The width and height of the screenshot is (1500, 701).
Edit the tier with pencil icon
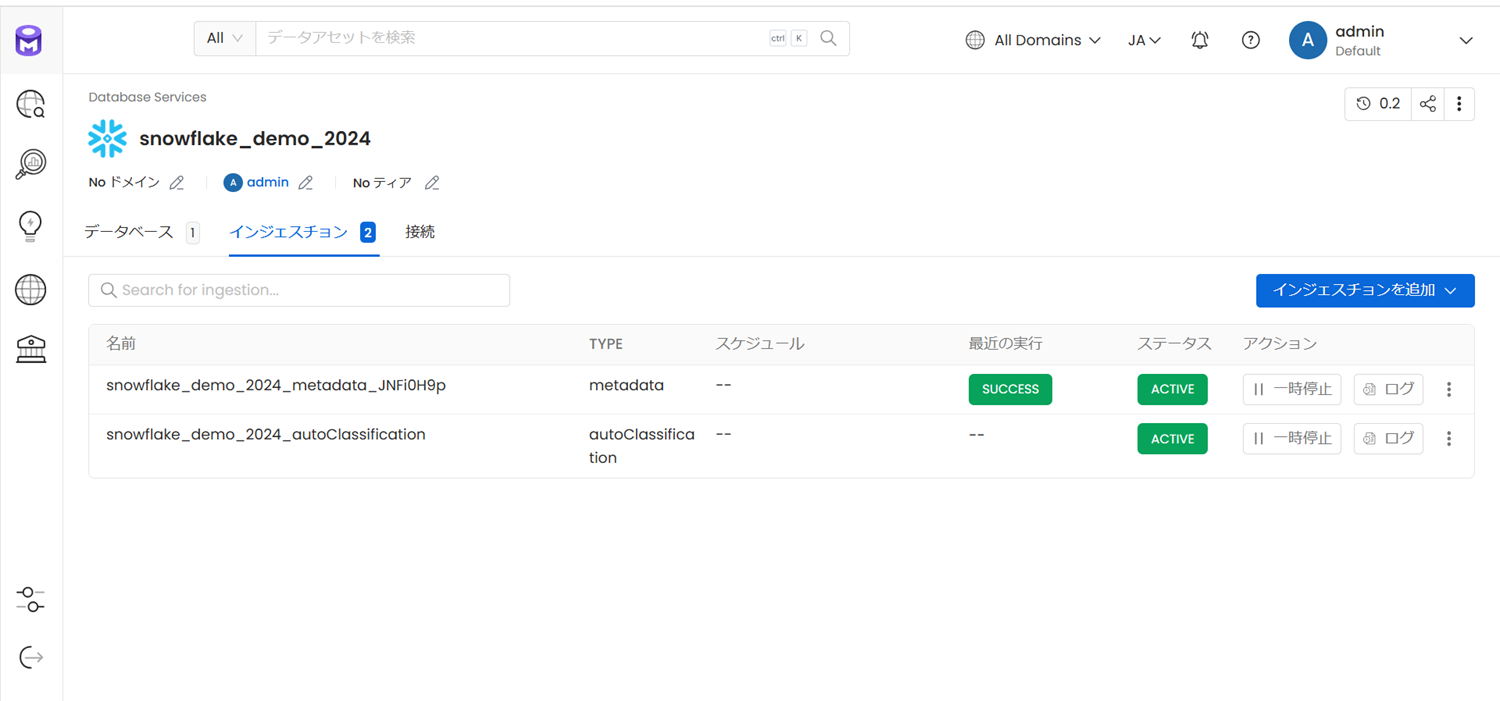[432, 183]
